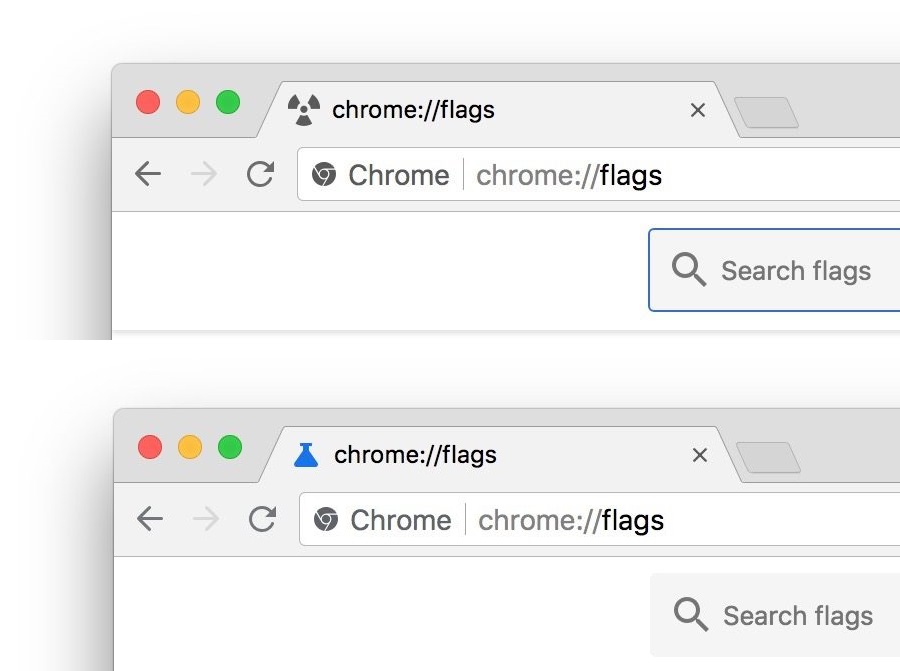
Task: Select the chrome://flags tab with the blue flask
Action: pyautogui.click(x=450, y=455)
